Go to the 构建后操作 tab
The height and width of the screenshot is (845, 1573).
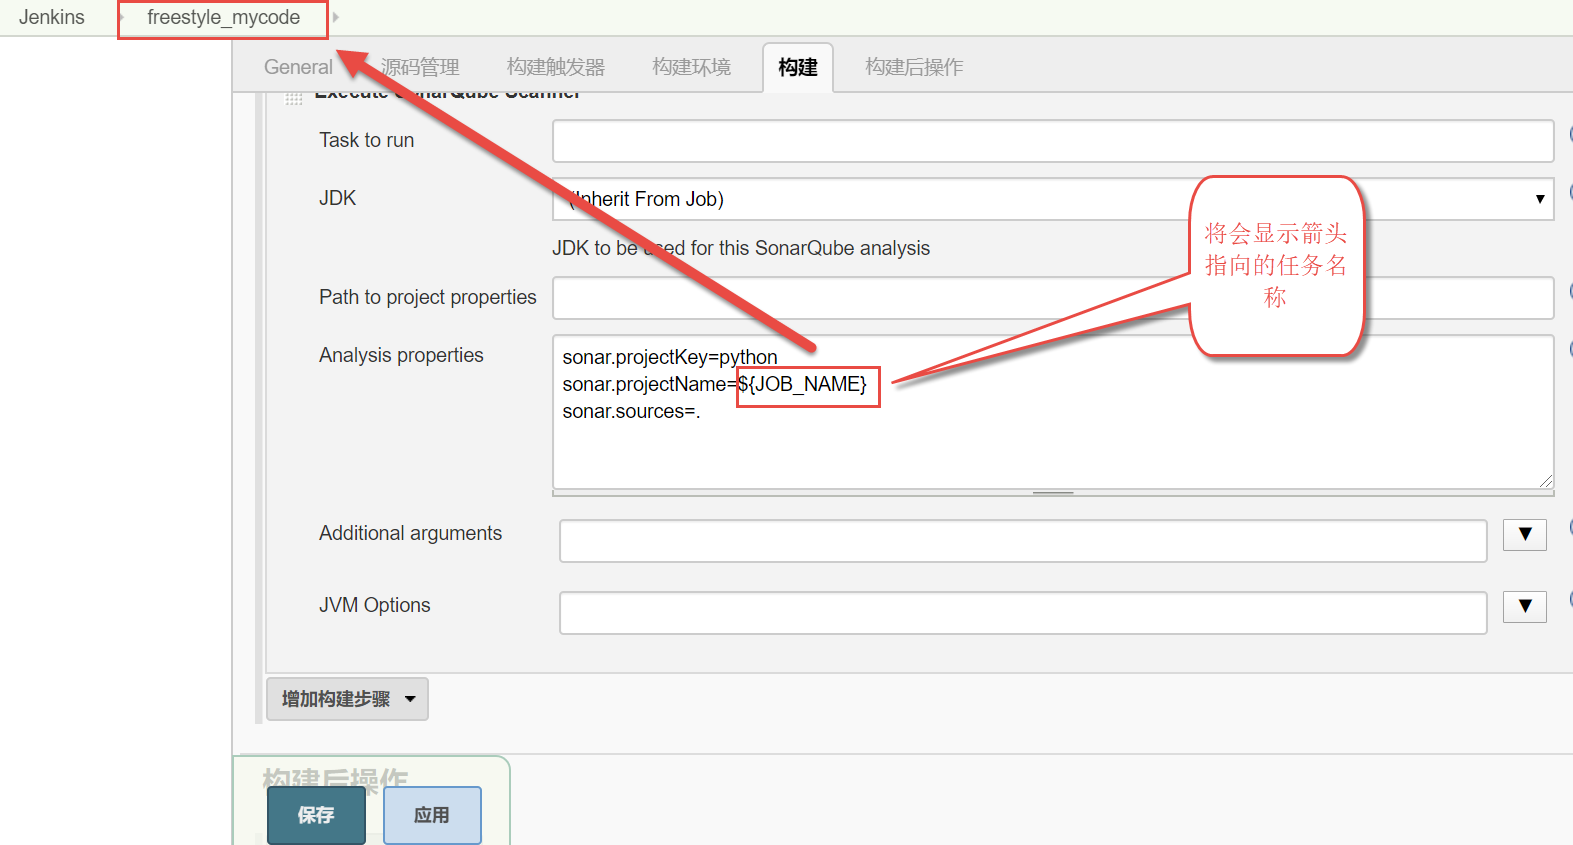coord(914,67)
